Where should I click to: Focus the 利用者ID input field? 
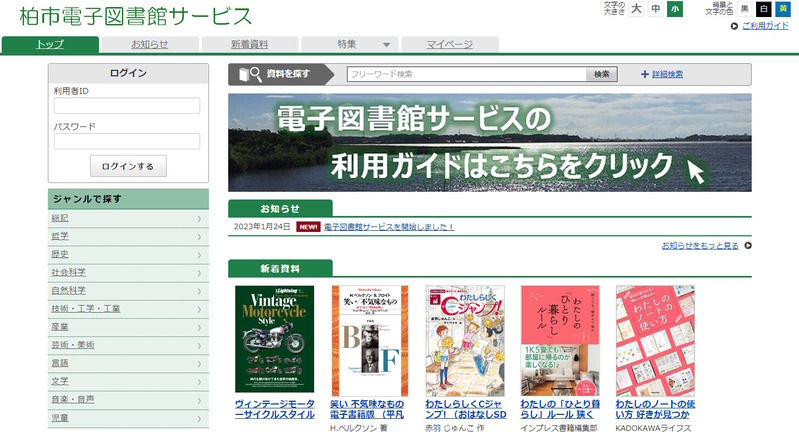point(127,105)
